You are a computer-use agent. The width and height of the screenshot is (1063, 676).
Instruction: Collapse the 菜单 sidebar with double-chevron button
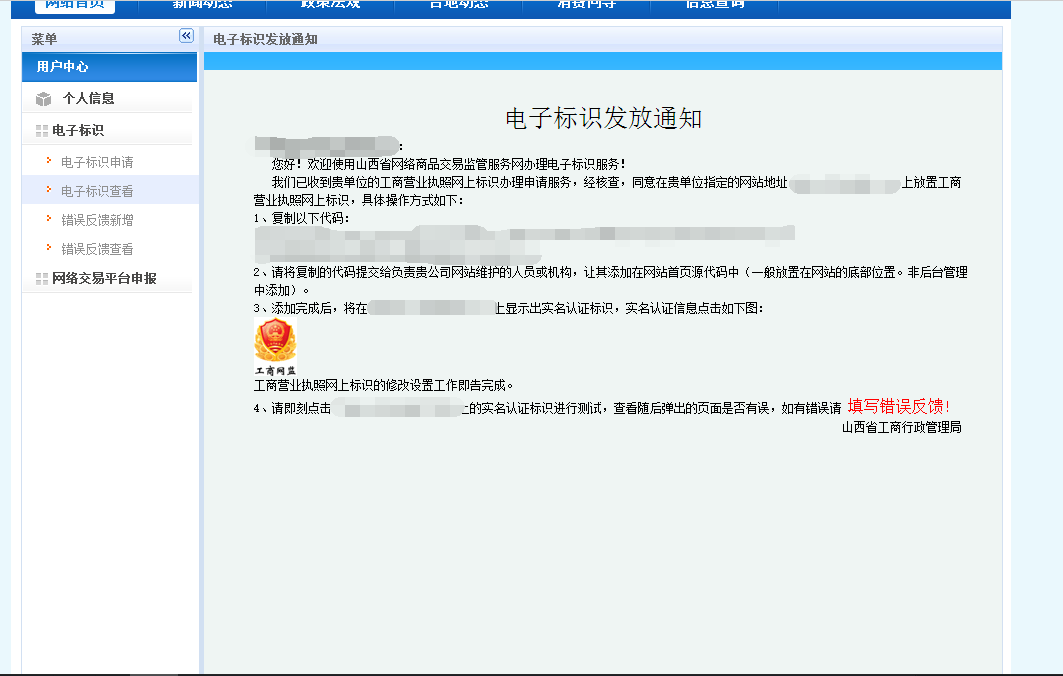186,36
